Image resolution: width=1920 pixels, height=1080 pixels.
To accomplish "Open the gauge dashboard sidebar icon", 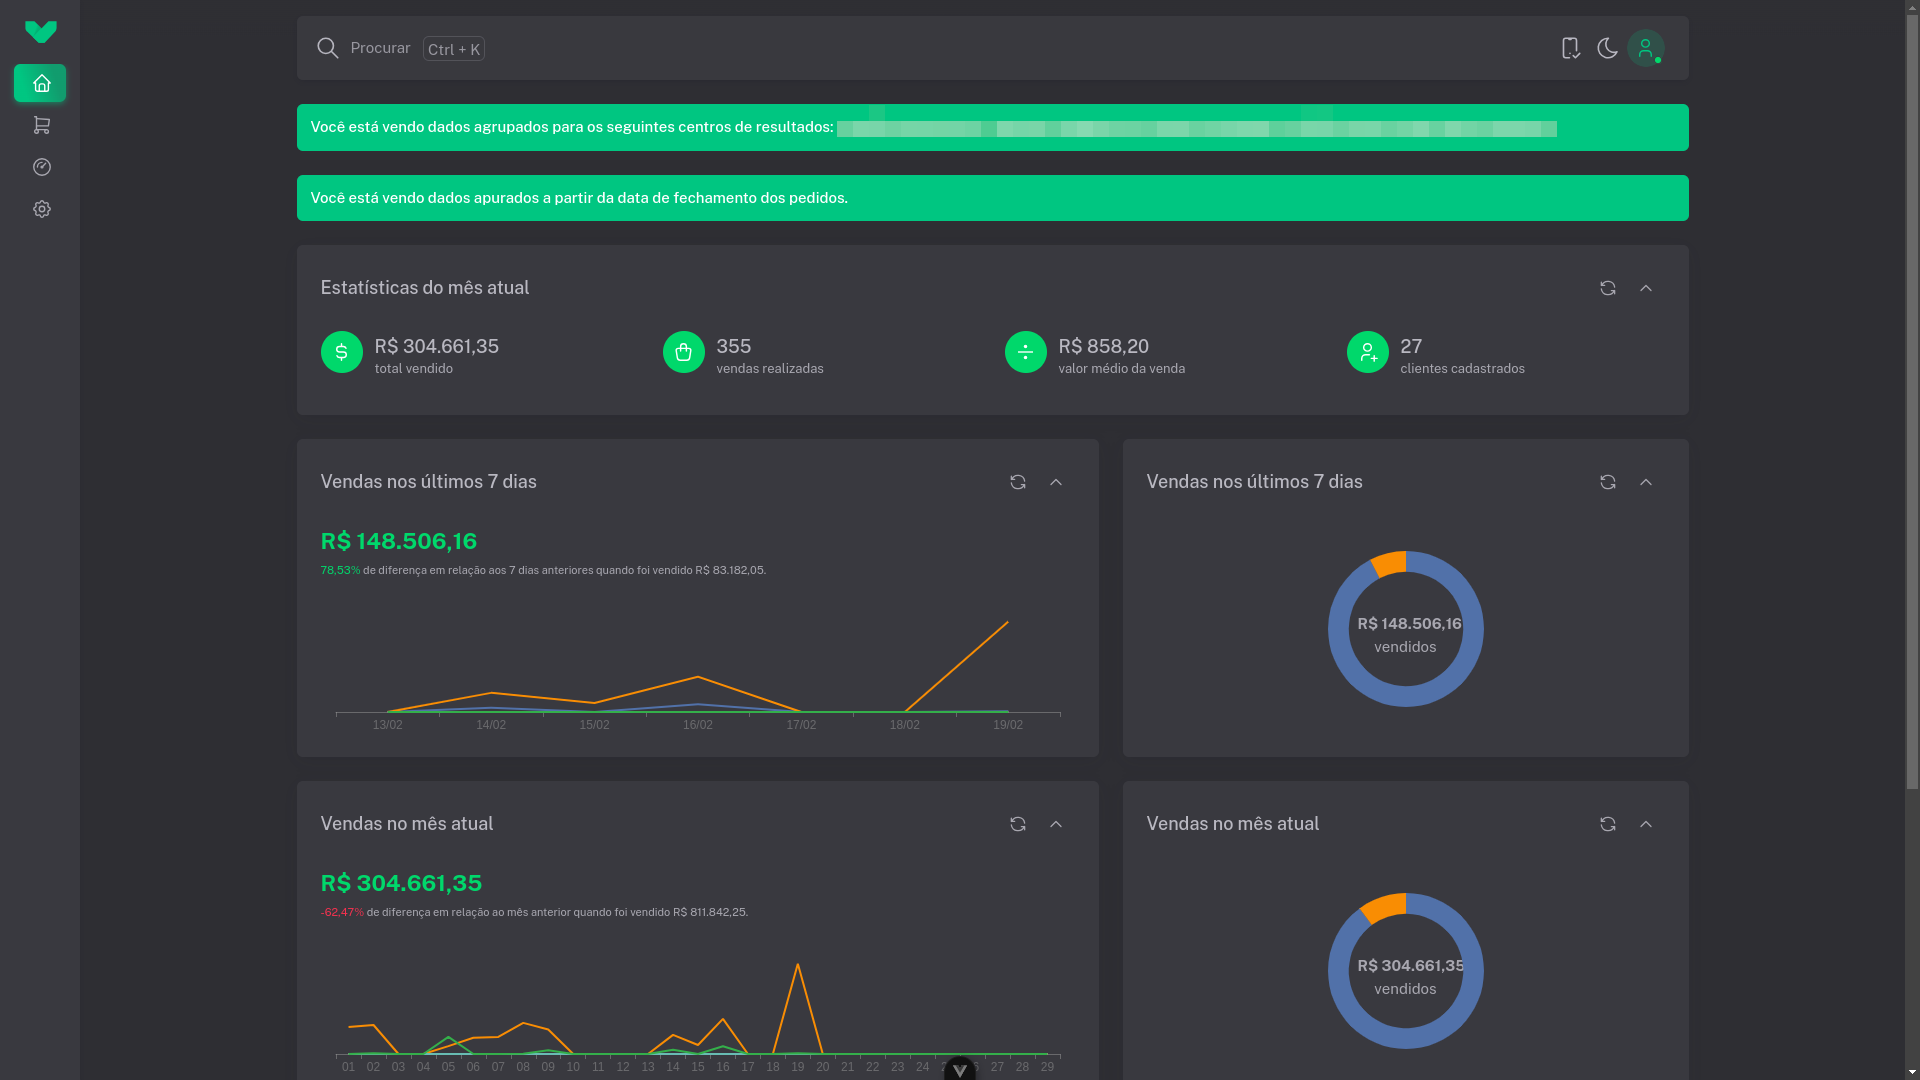I will (x=41, y=167).
